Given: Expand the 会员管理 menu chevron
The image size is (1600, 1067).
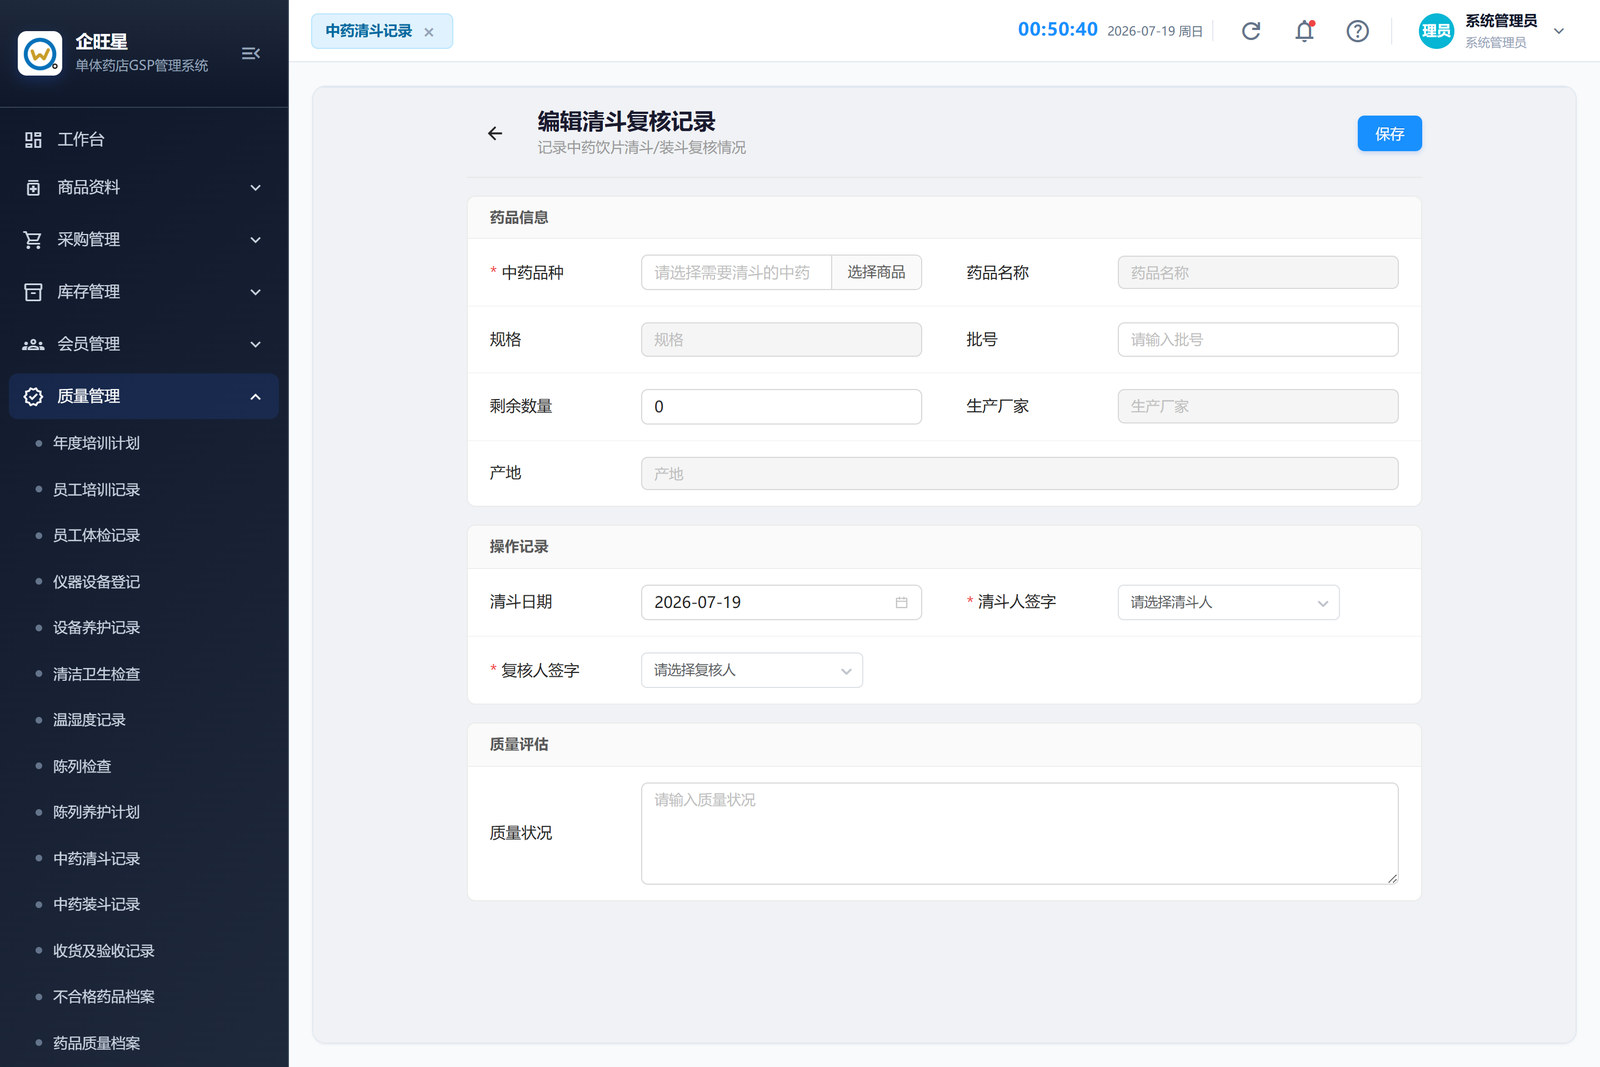Looking at the screenshot, I should (255, 344).
